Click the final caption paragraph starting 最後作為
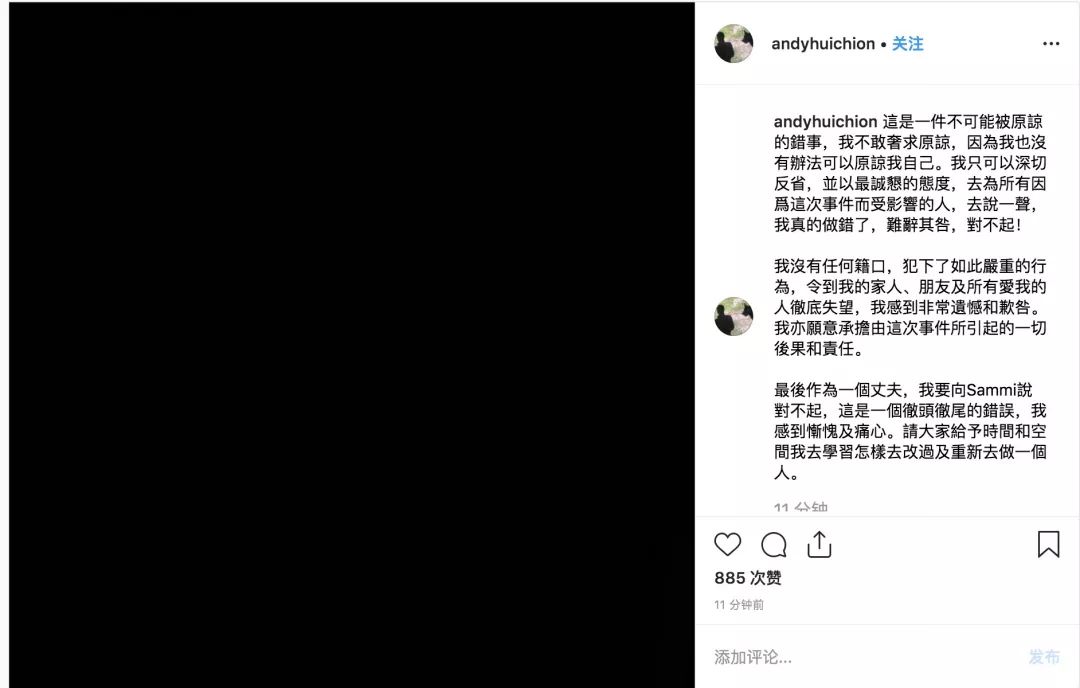Viewport: 1080px width, 688px height. click(x=910, y=431)
